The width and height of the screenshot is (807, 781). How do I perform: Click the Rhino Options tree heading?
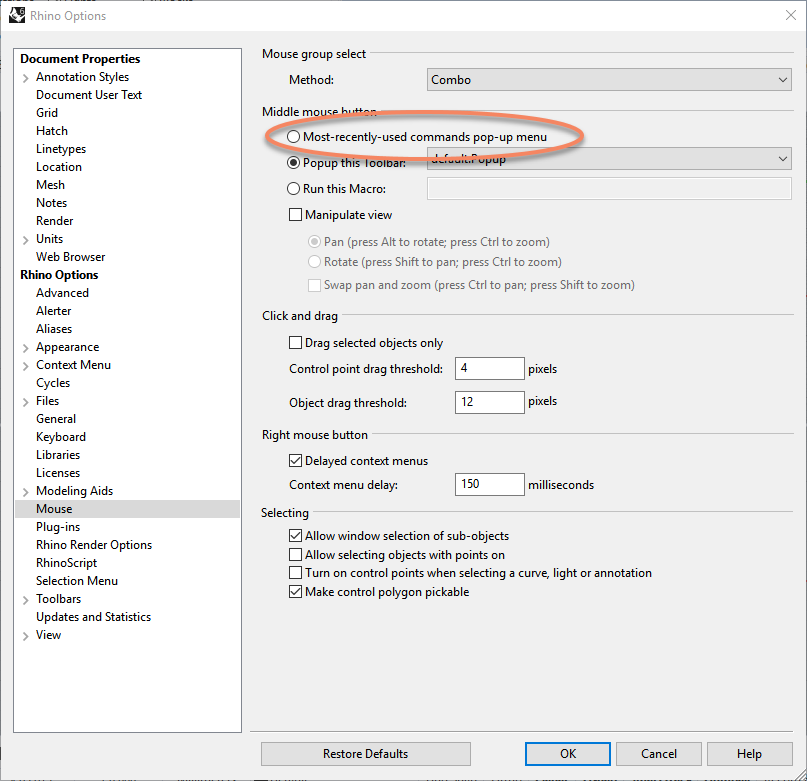(59, 275)
